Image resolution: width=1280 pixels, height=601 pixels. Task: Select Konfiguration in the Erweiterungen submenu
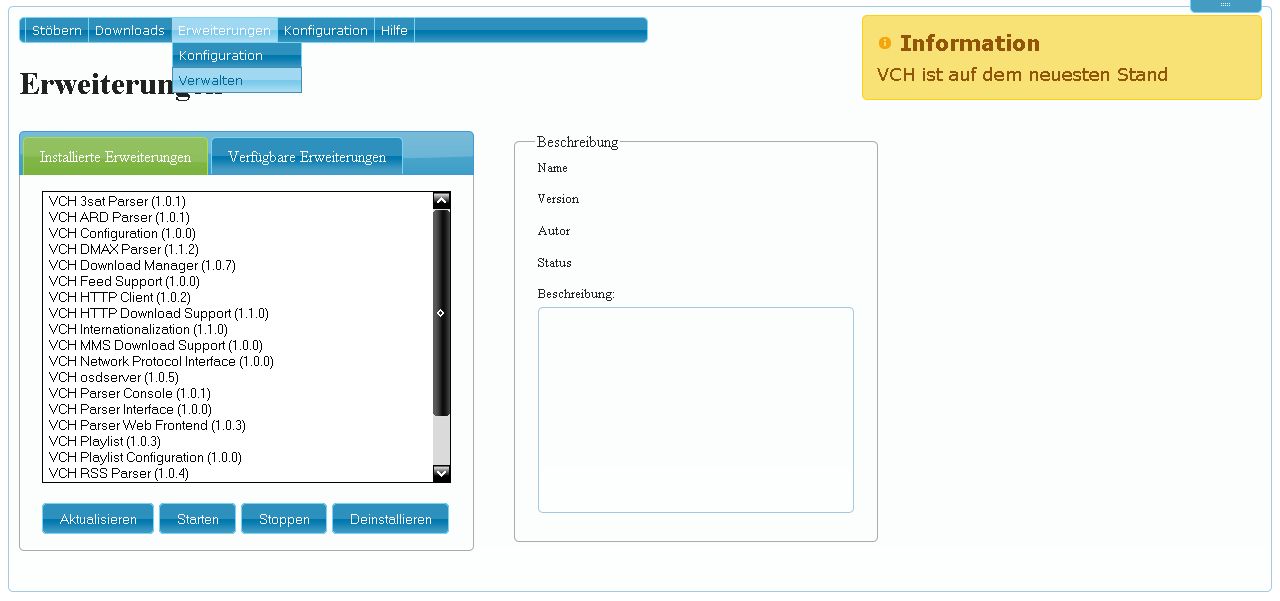pyautogui.click(x=221, y=55)
